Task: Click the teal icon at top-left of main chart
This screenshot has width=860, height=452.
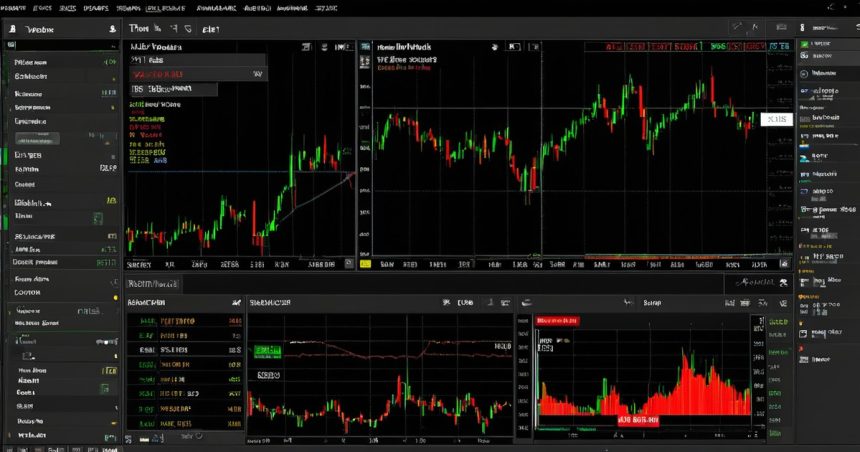Action: pos(365,47)
